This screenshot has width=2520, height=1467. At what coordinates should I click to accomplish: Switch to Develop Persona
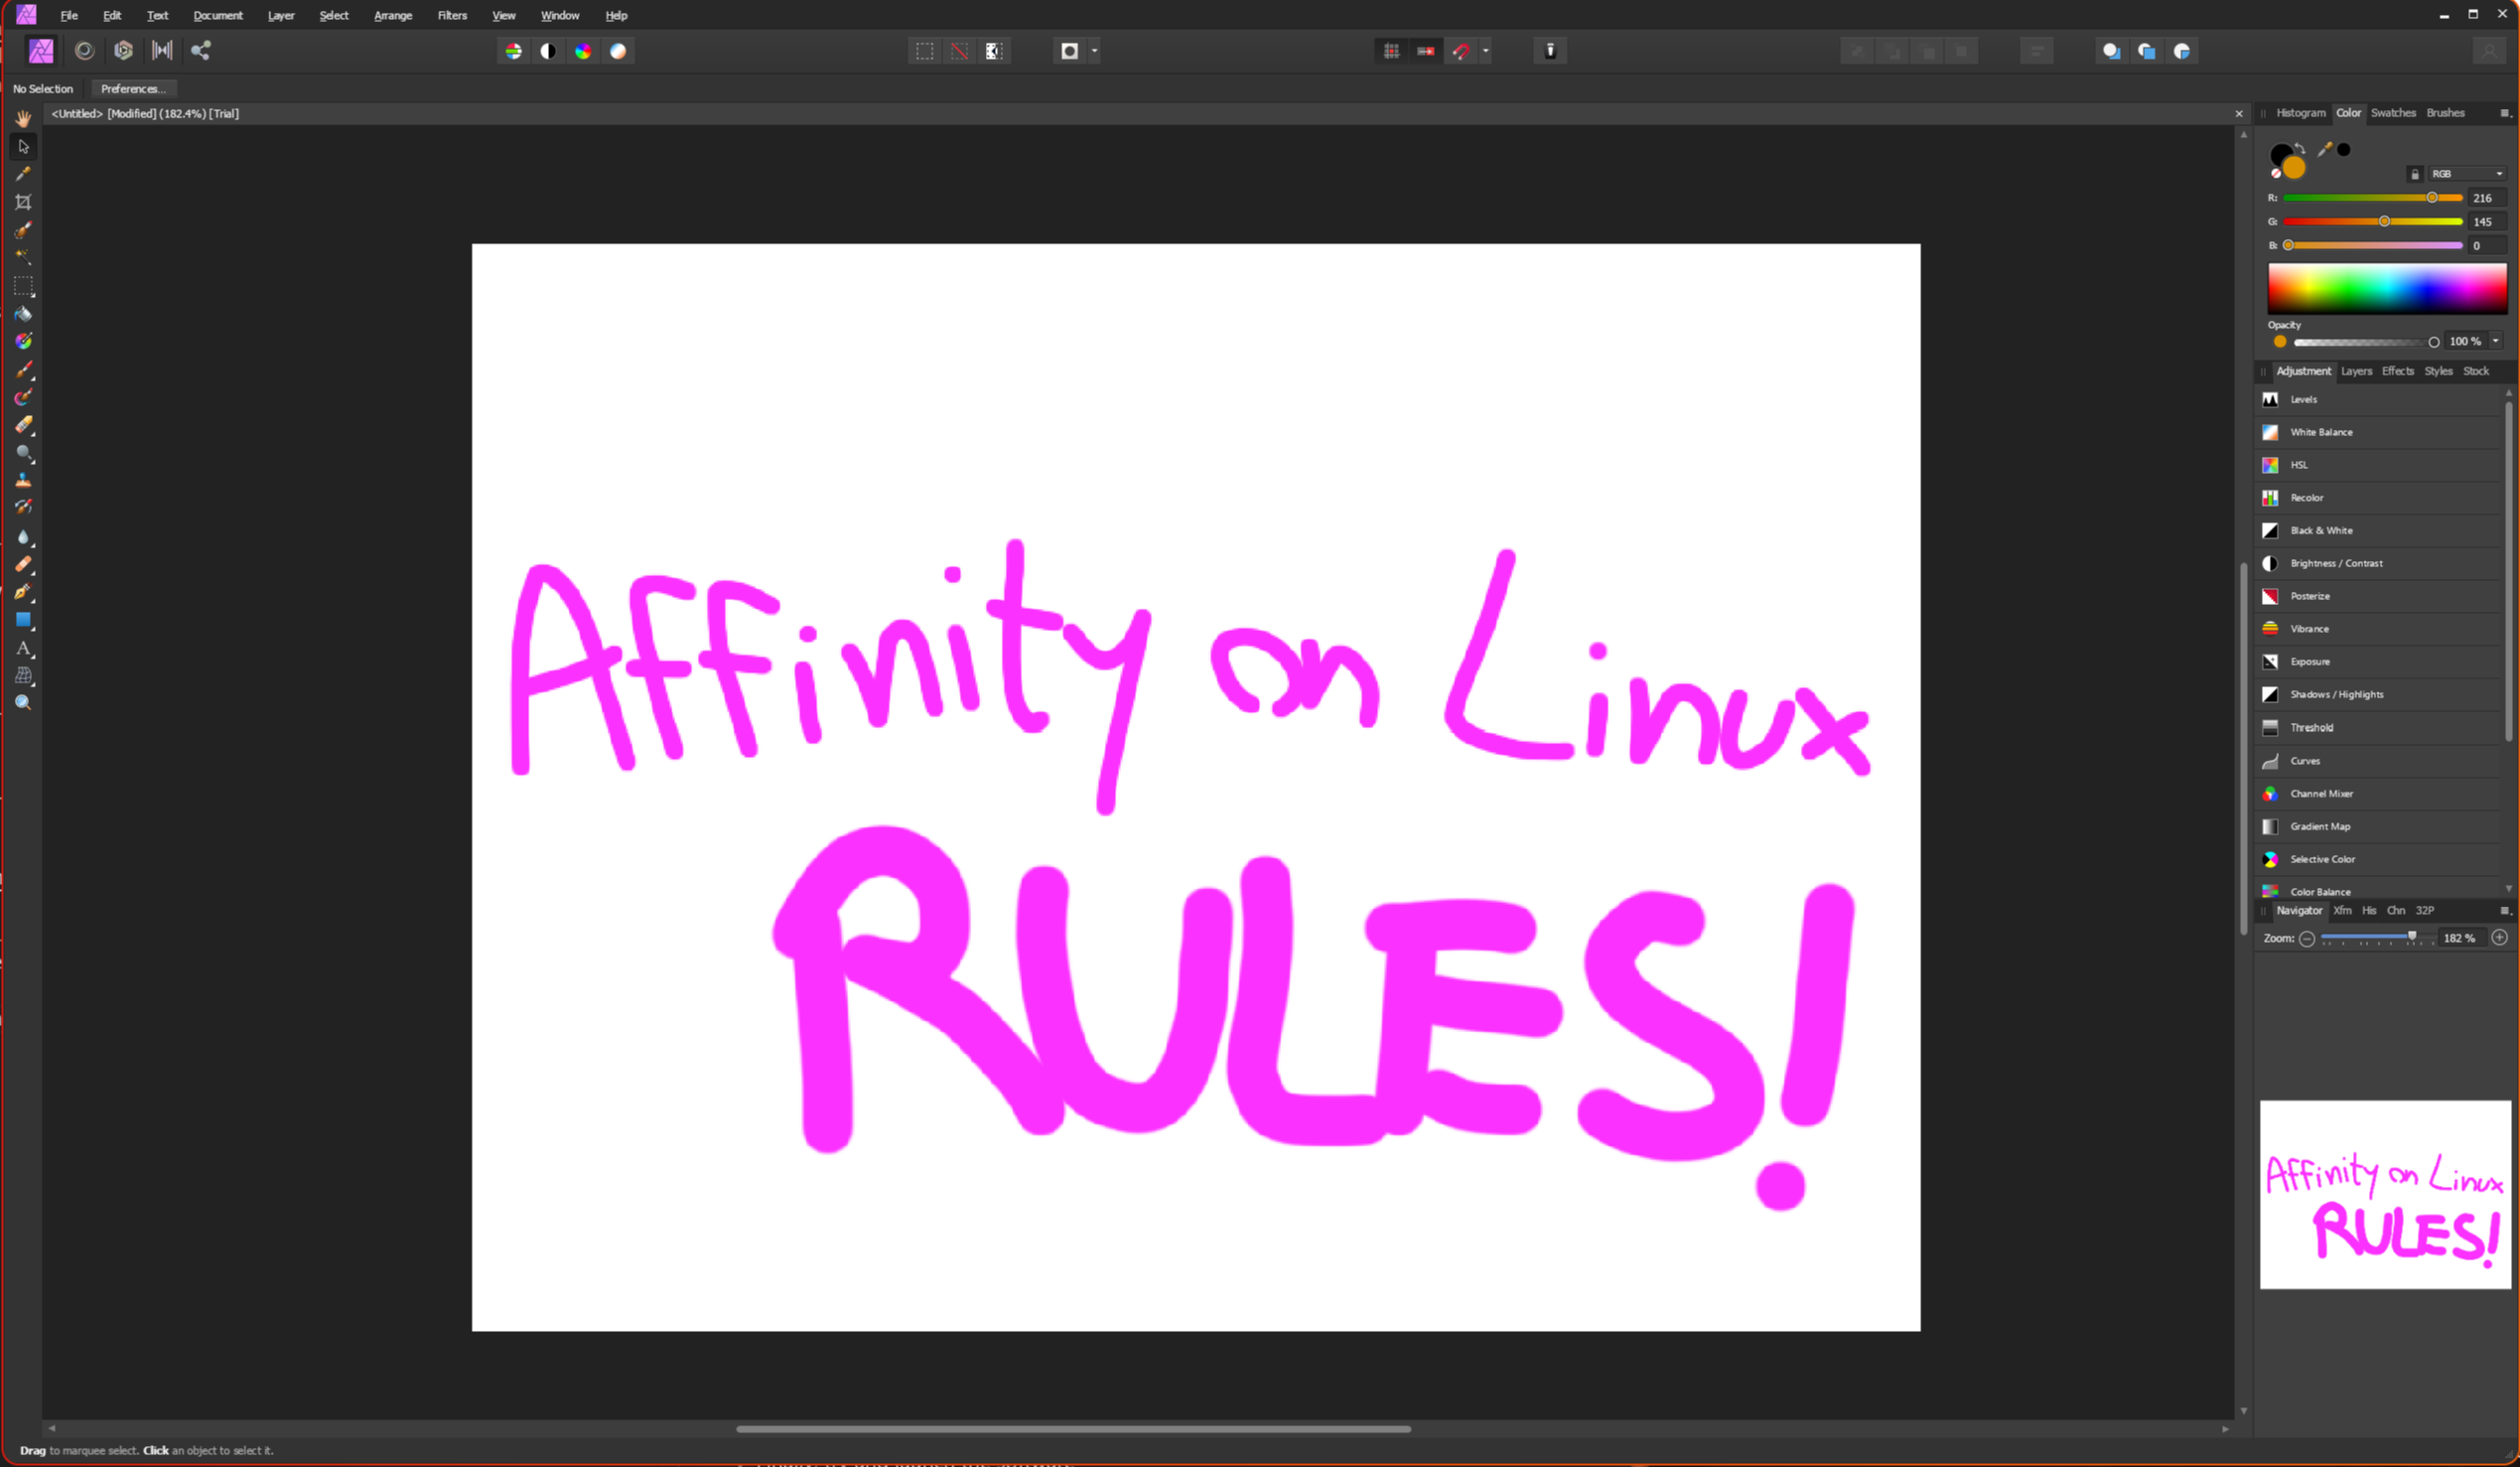[123, 50]
